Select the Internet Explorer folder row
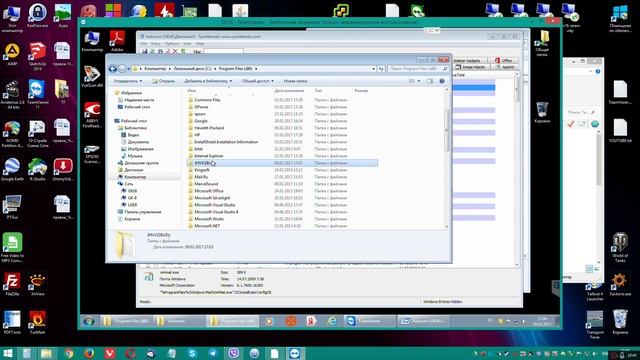 pos(282,156)
